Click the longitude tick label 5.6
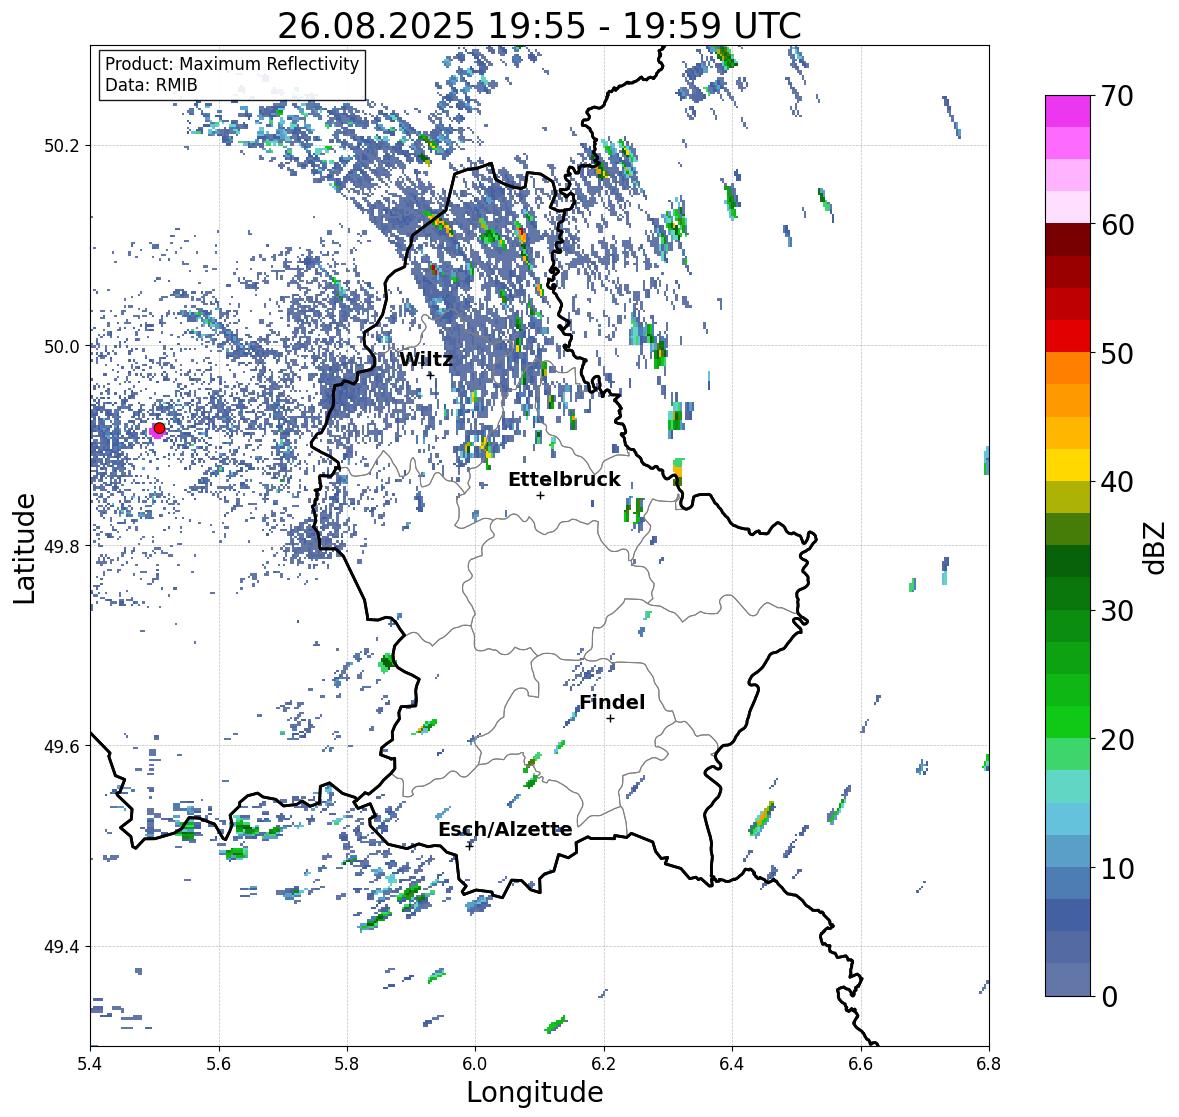The image size is (1179, 1117). [219, 1063]
